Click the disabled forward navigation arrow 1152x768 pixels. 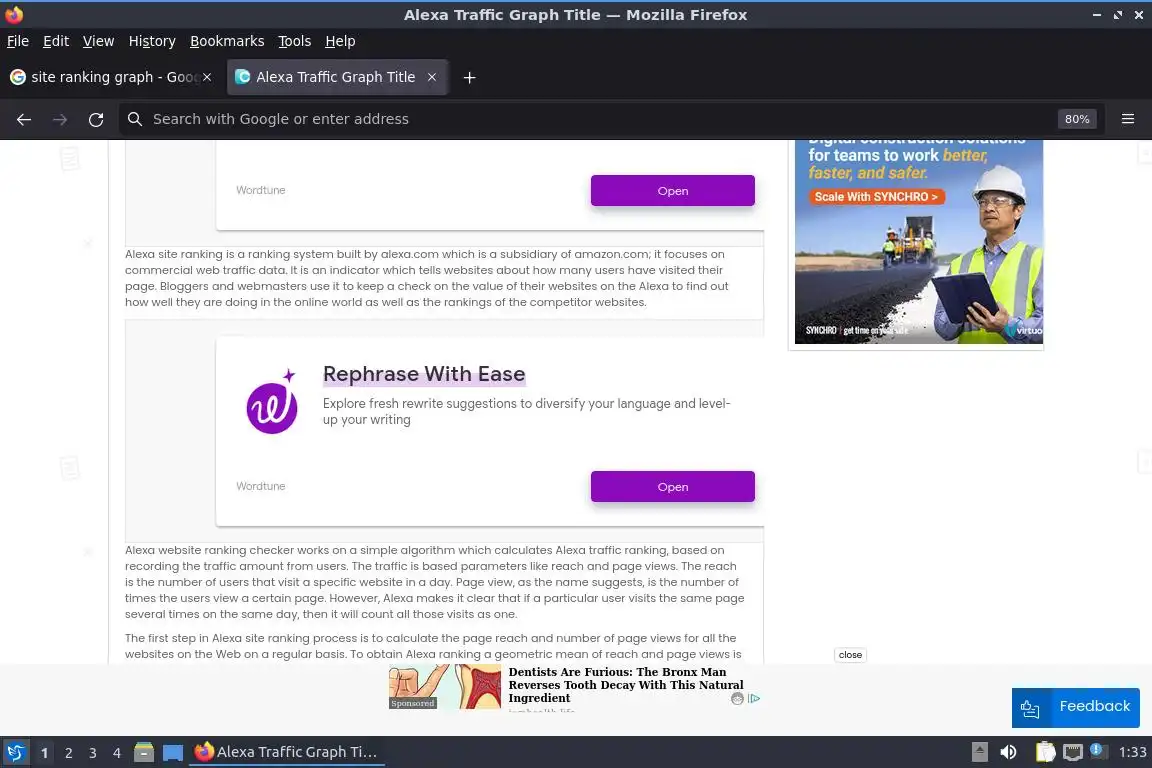pos(60,119)
